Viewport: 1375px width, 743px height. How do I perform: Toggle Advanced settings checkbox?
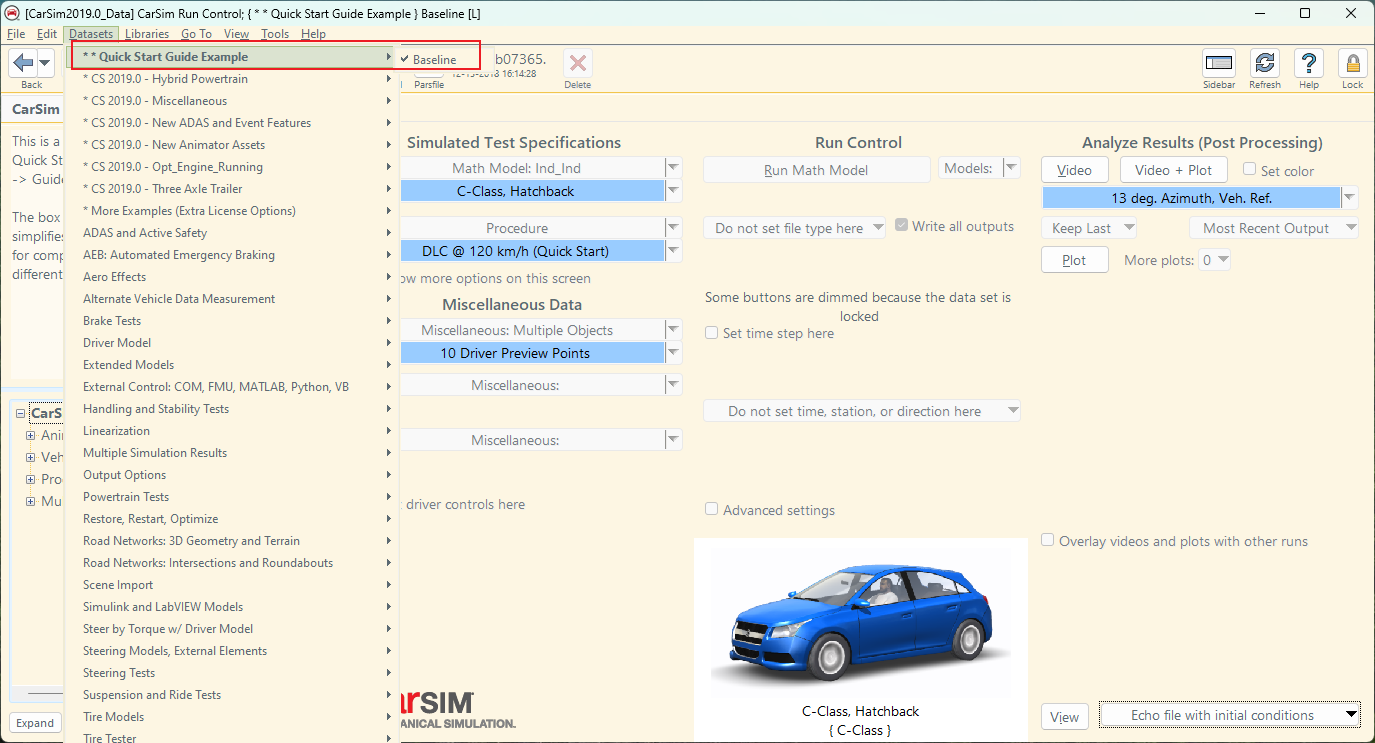711,509
